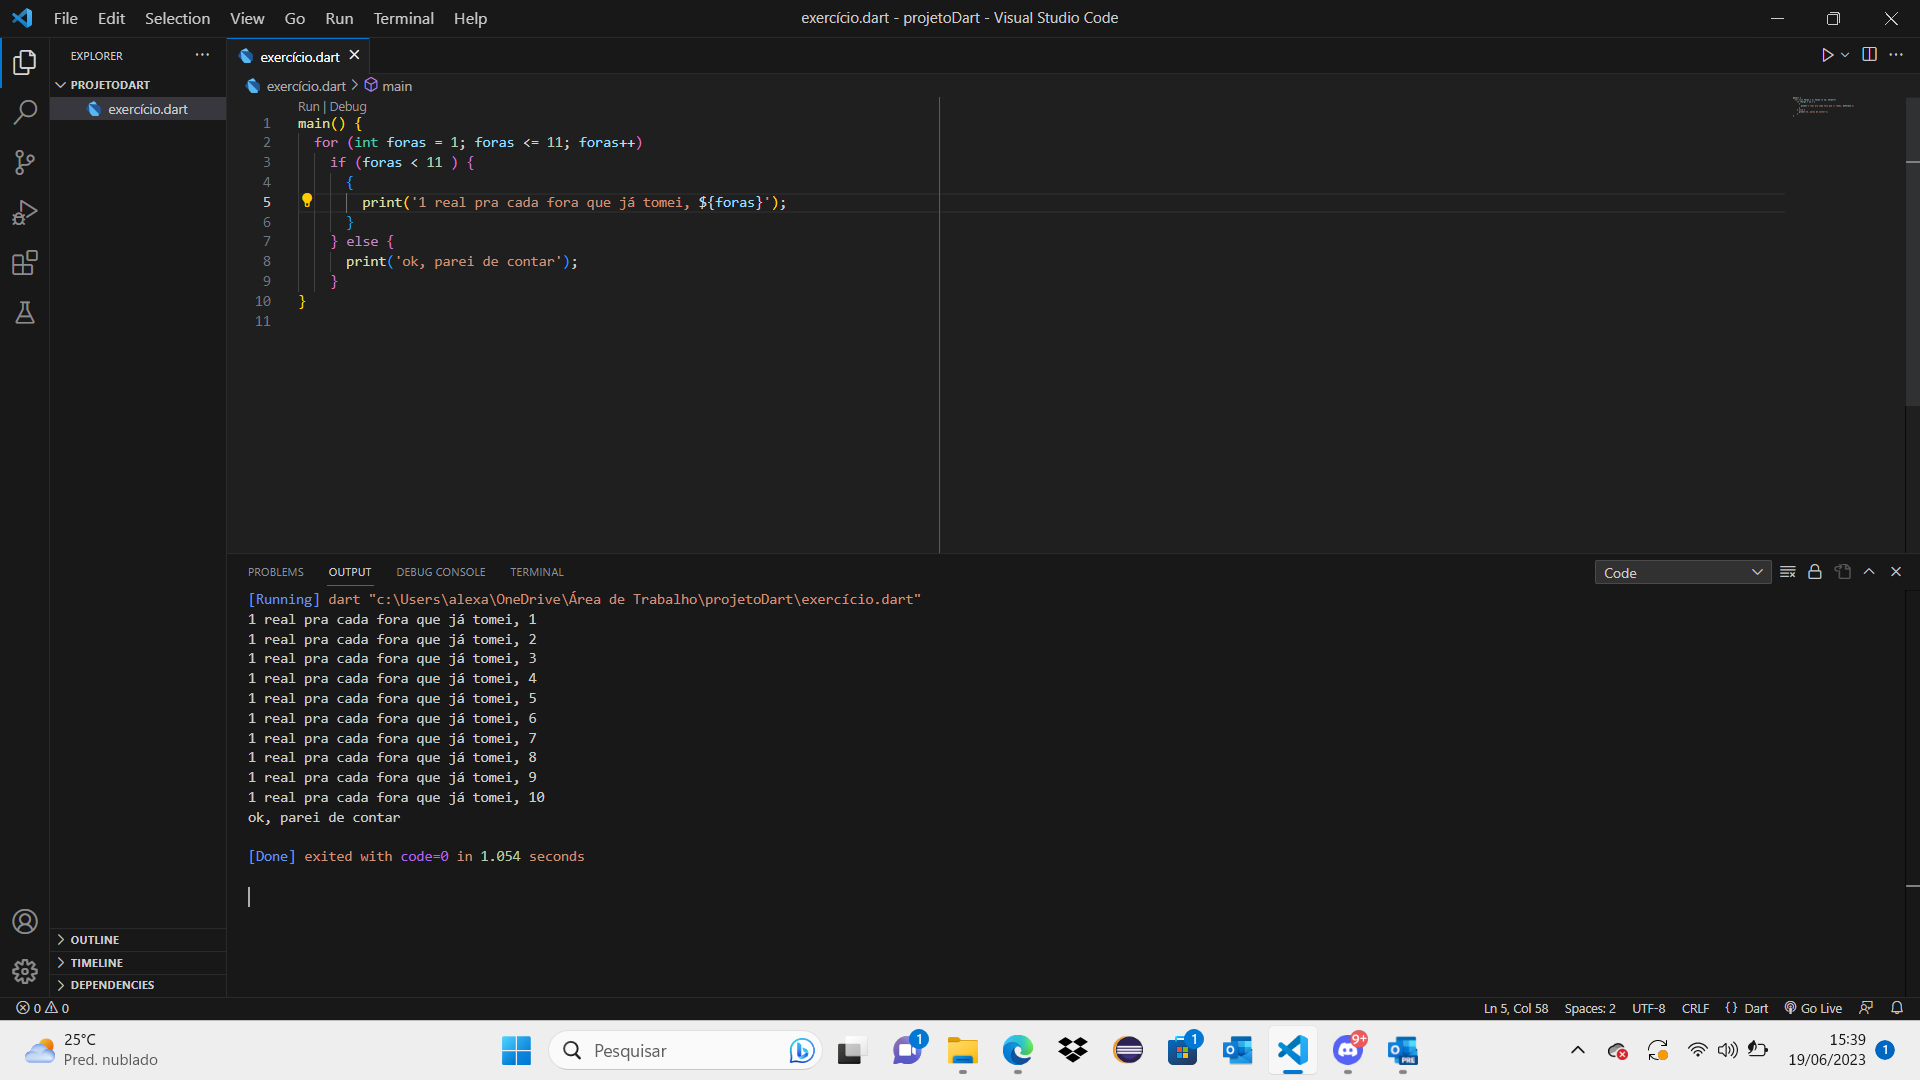Click the Run and Debug icon in sidebar
The height and width of the screenshot is (1080, 1920).
pos(24,212)
